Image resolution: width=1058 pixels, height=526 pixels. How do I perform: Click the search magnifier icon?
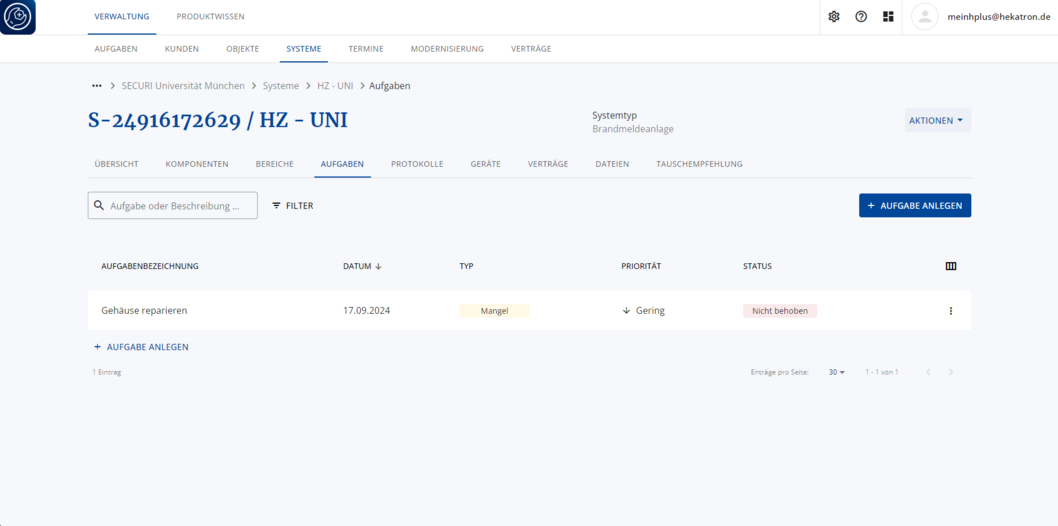(99, 206)
